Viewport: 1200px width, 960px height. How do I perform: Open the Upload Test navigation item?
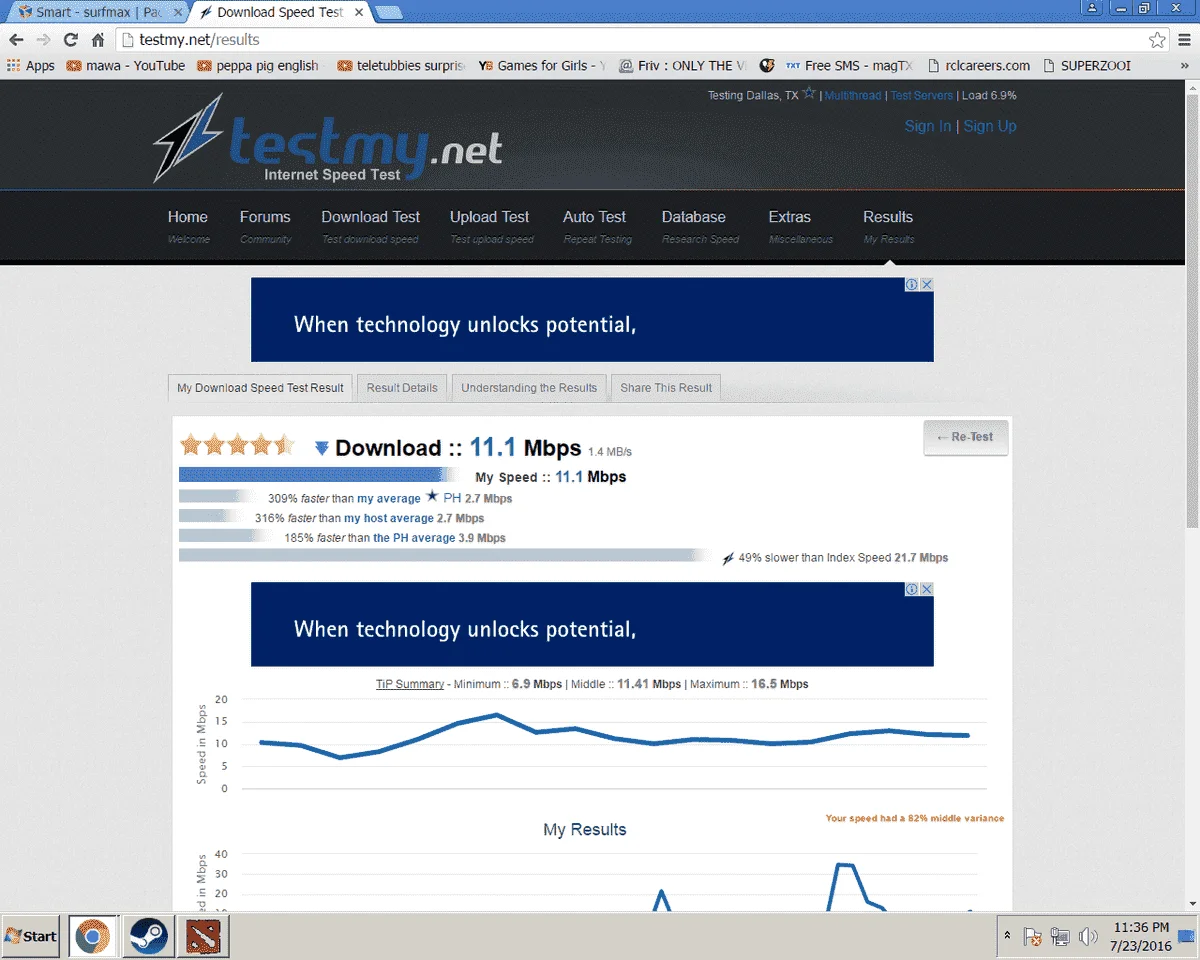point(490,226)
